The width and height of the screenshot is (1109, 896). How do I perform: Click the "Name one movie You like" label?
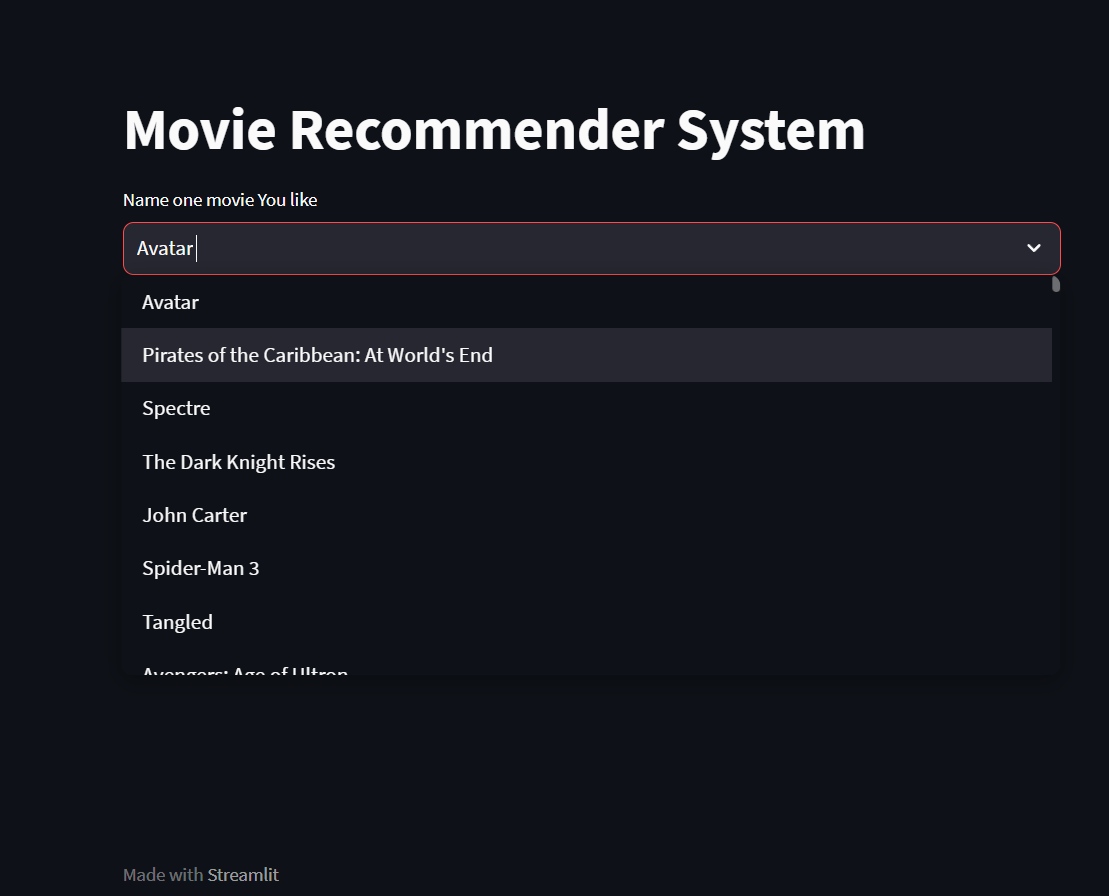pyautogui.click(x=220, y=199)
